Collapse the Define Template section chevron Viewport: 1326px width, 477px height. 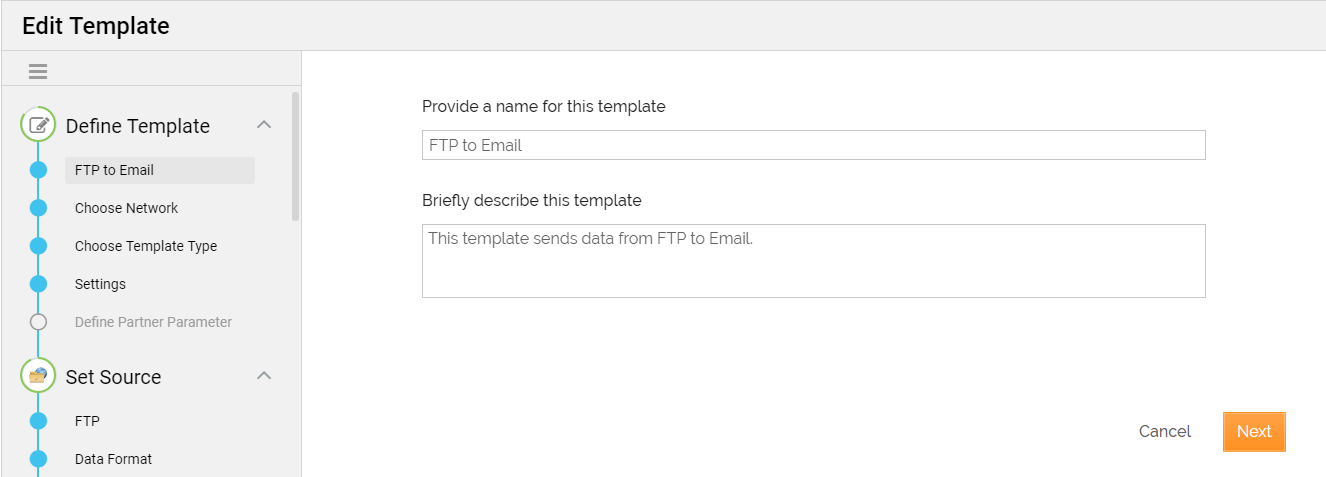pos(264,125)
